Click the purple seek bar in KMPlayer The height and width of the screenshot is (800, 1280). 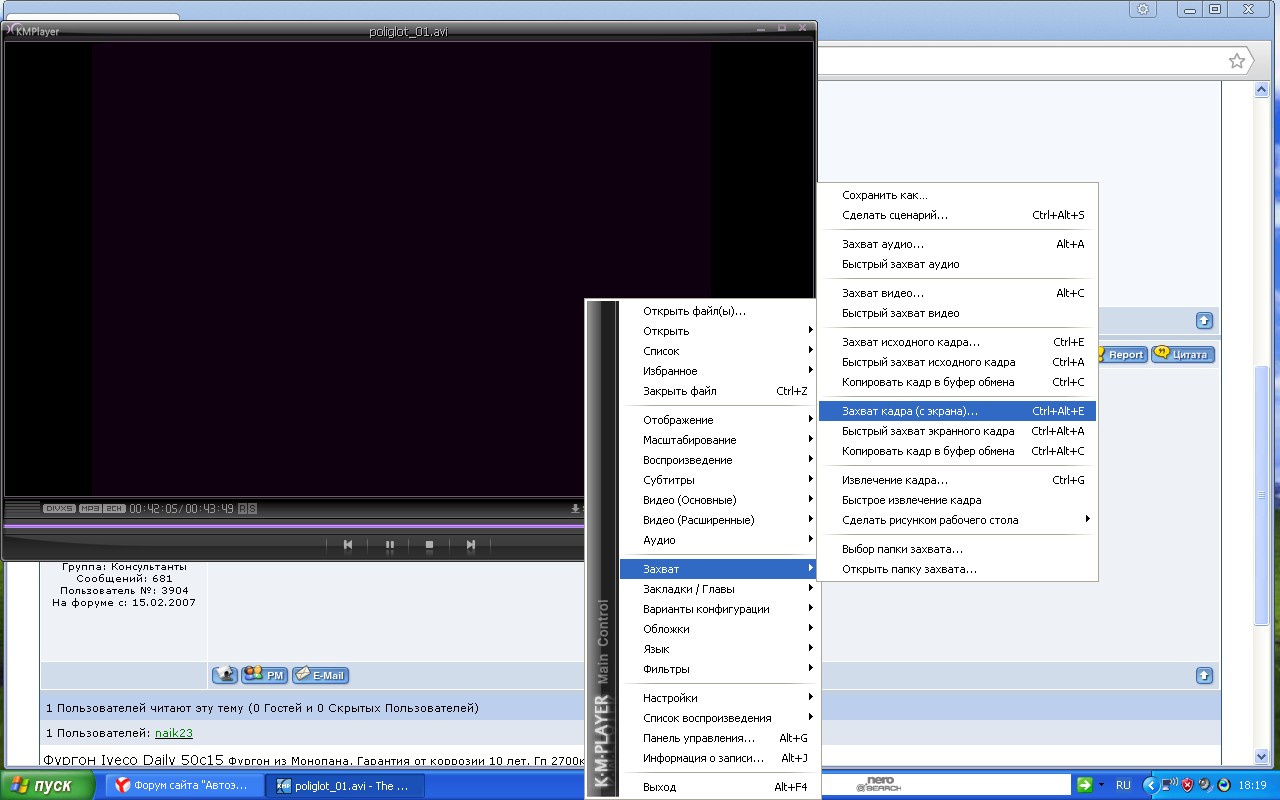295,525
